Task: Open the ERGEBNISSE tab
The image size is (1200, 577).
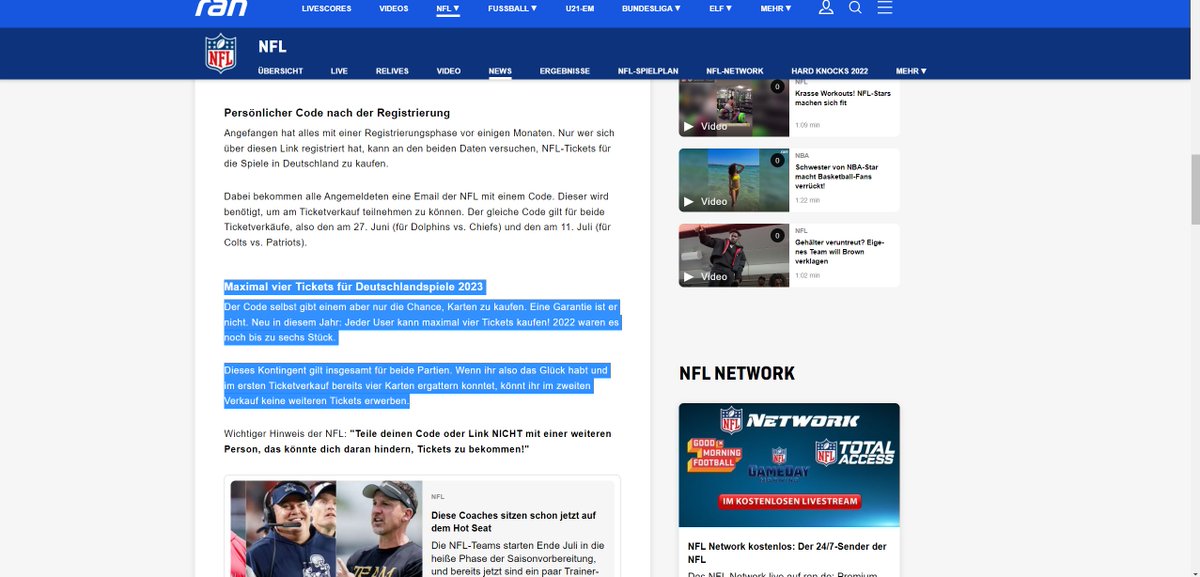Action: click(565, 71)
